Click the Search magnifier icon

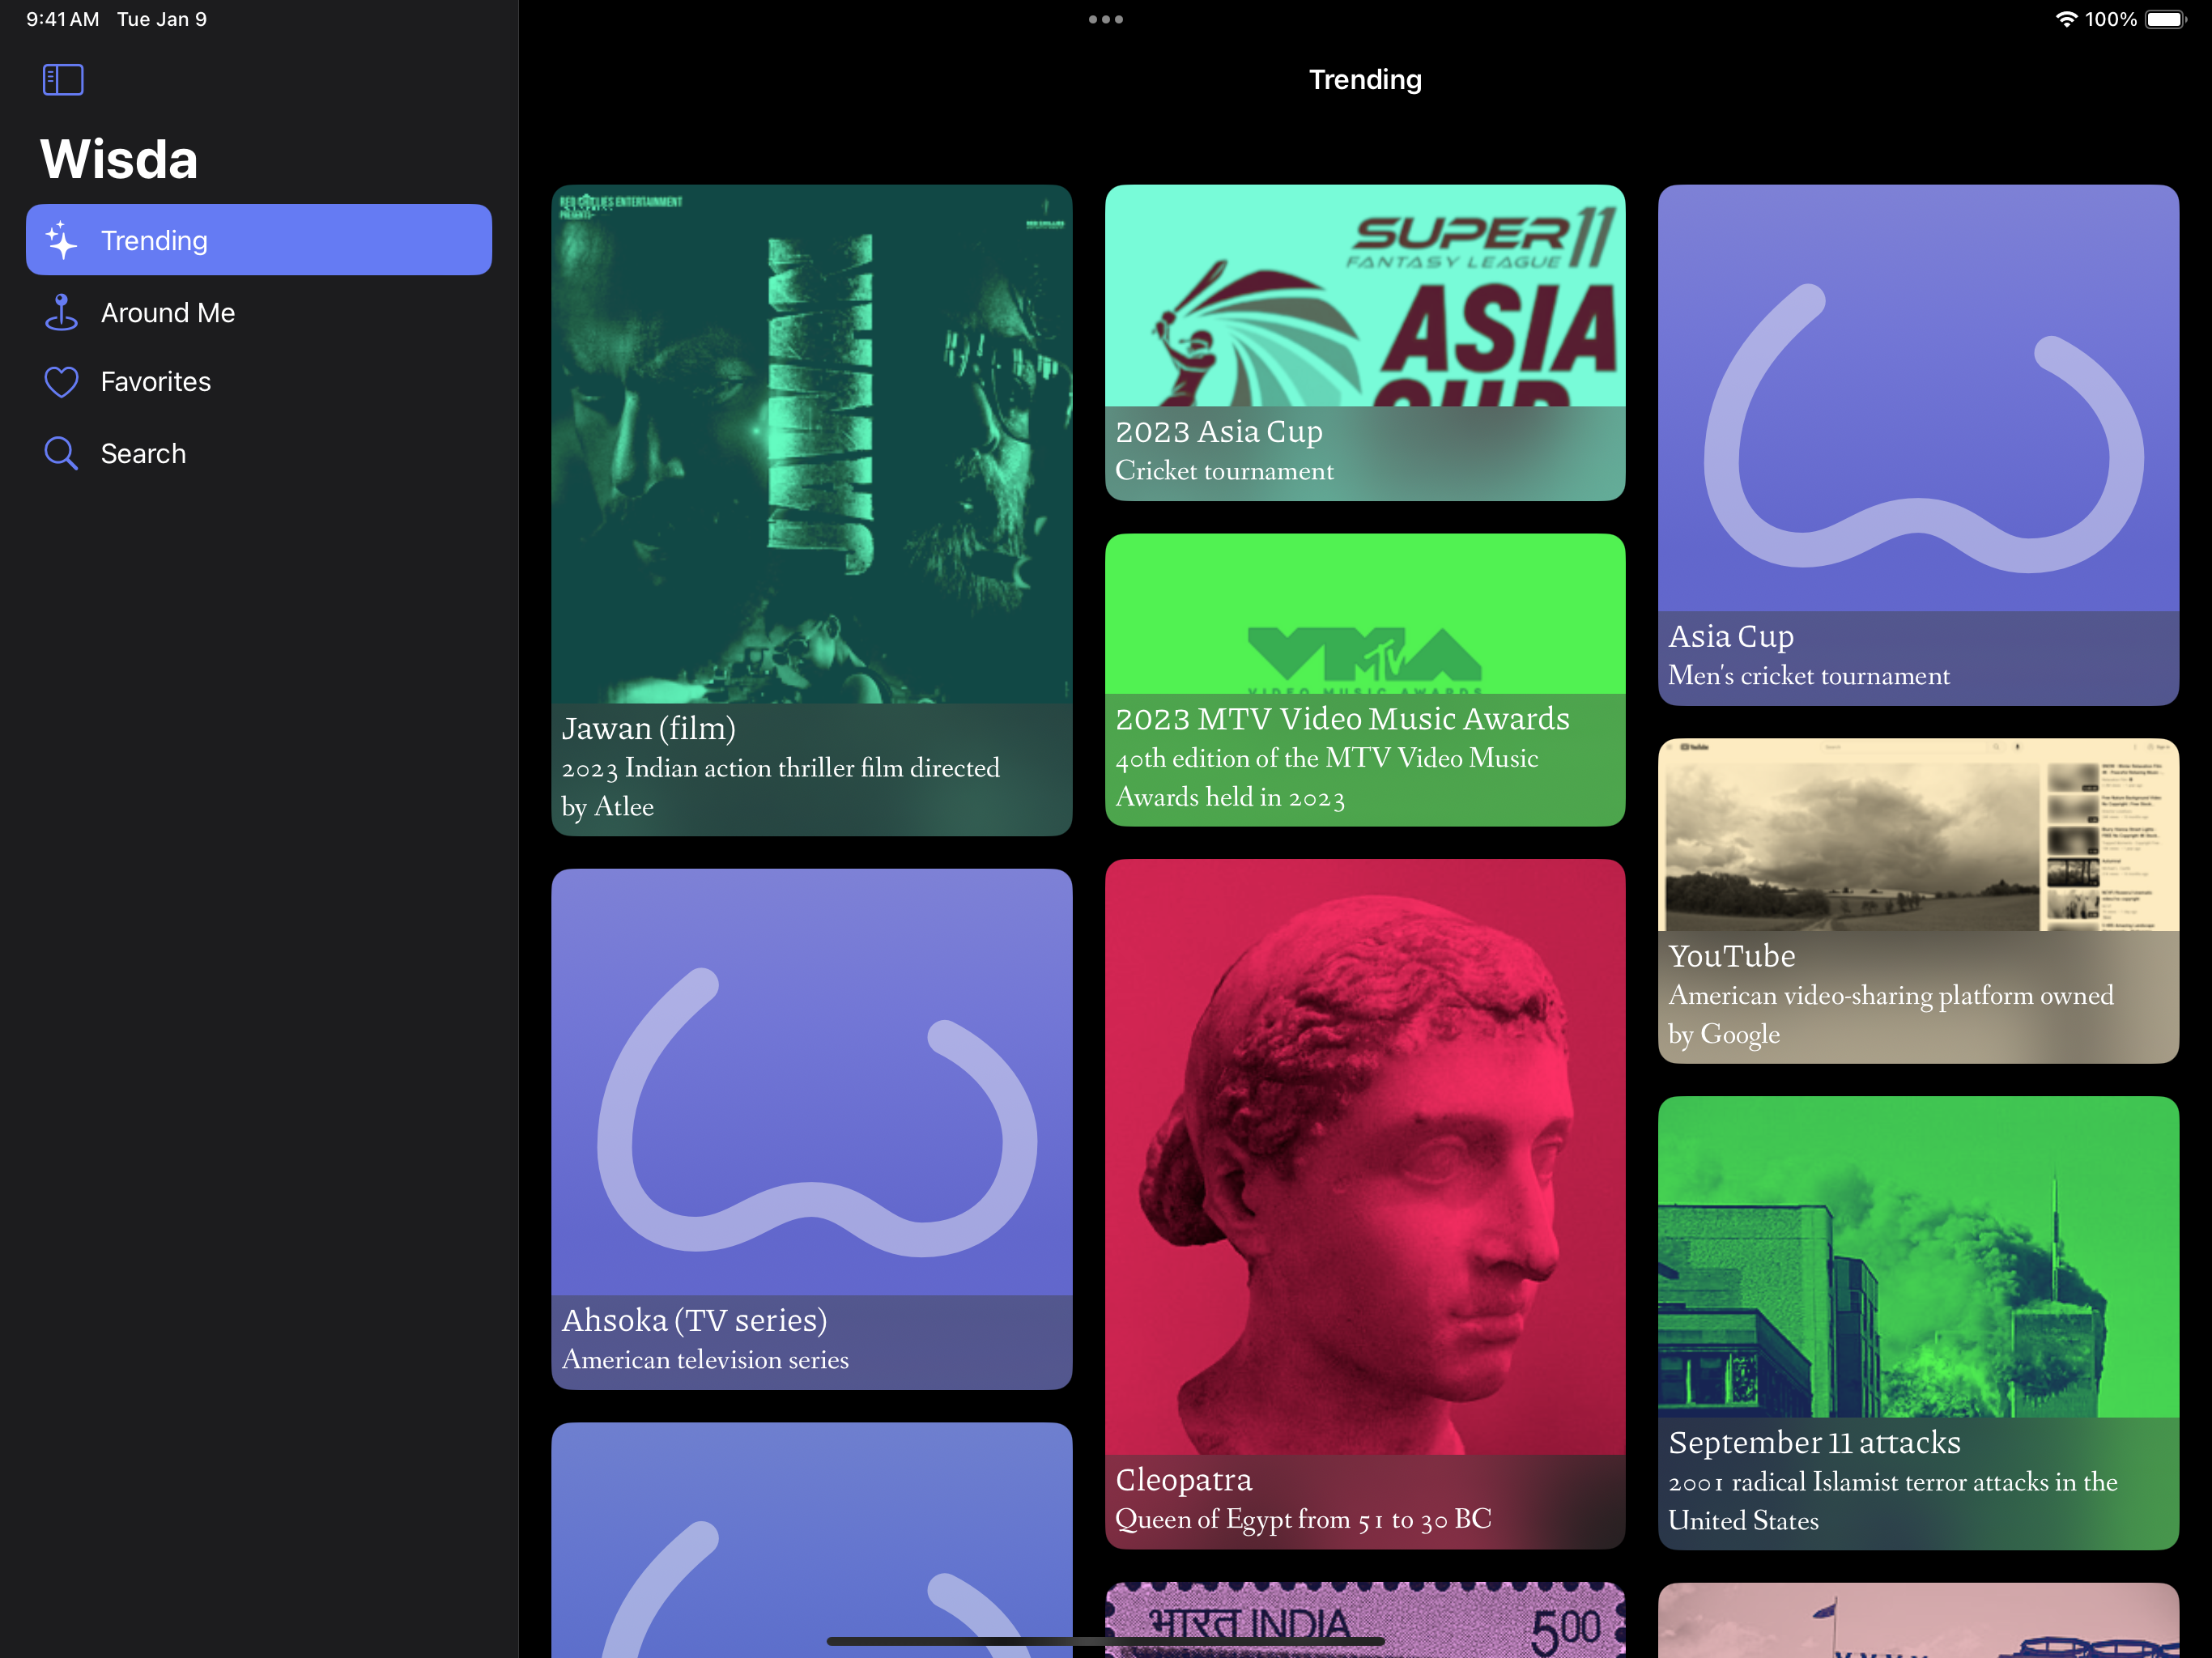tap(61, 453)
